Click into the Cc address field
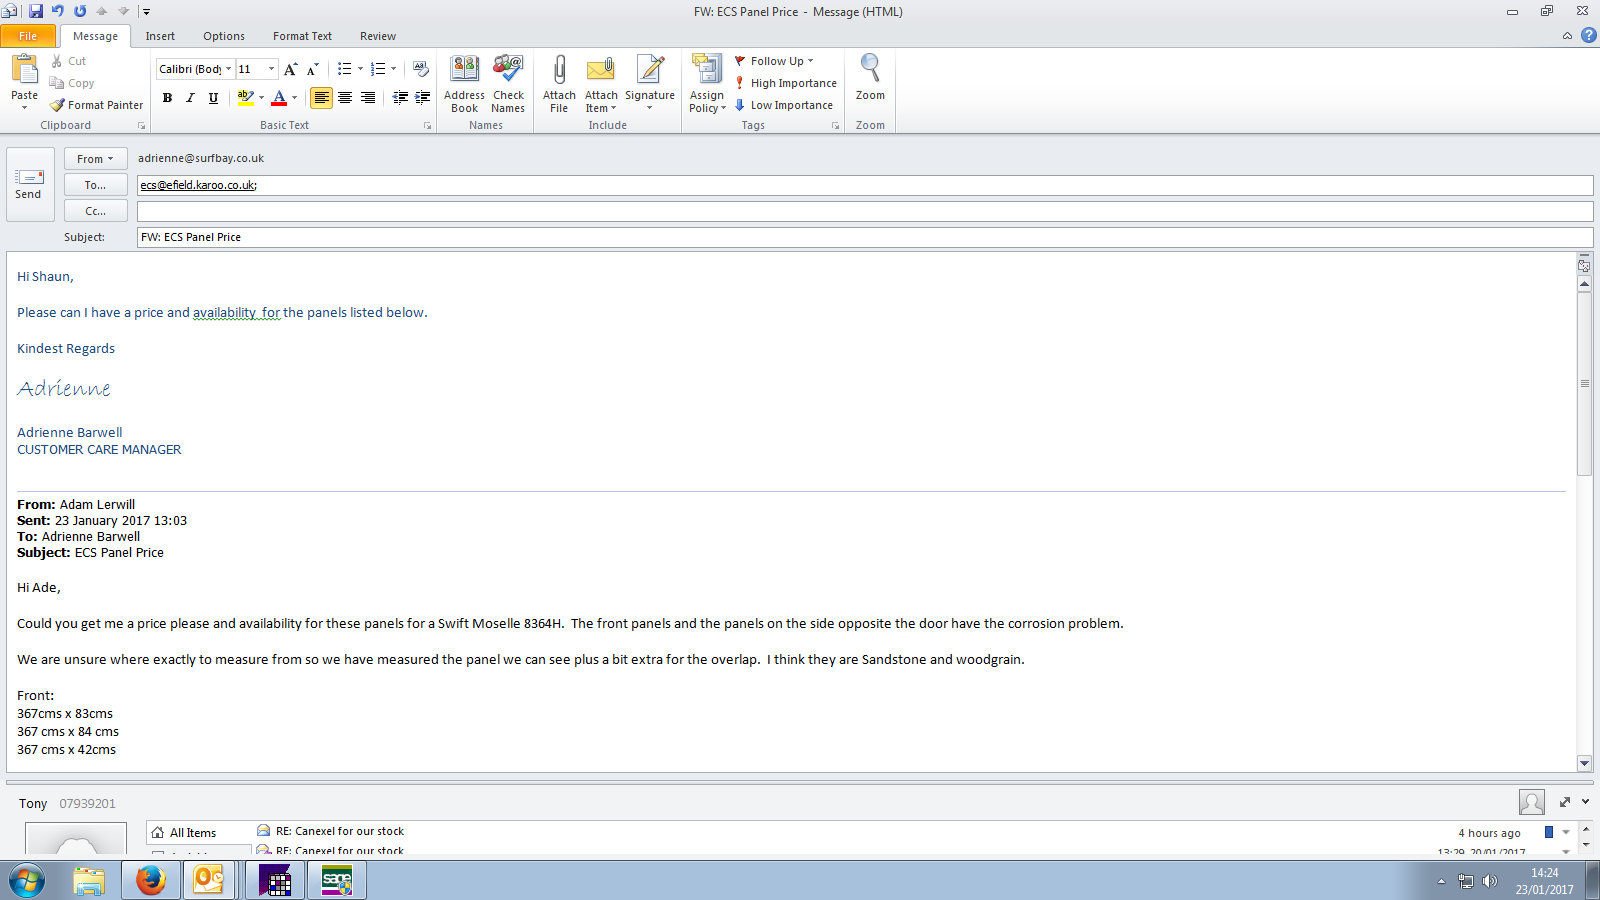This screenshot has width=1600, height=900. click(865, 211)
